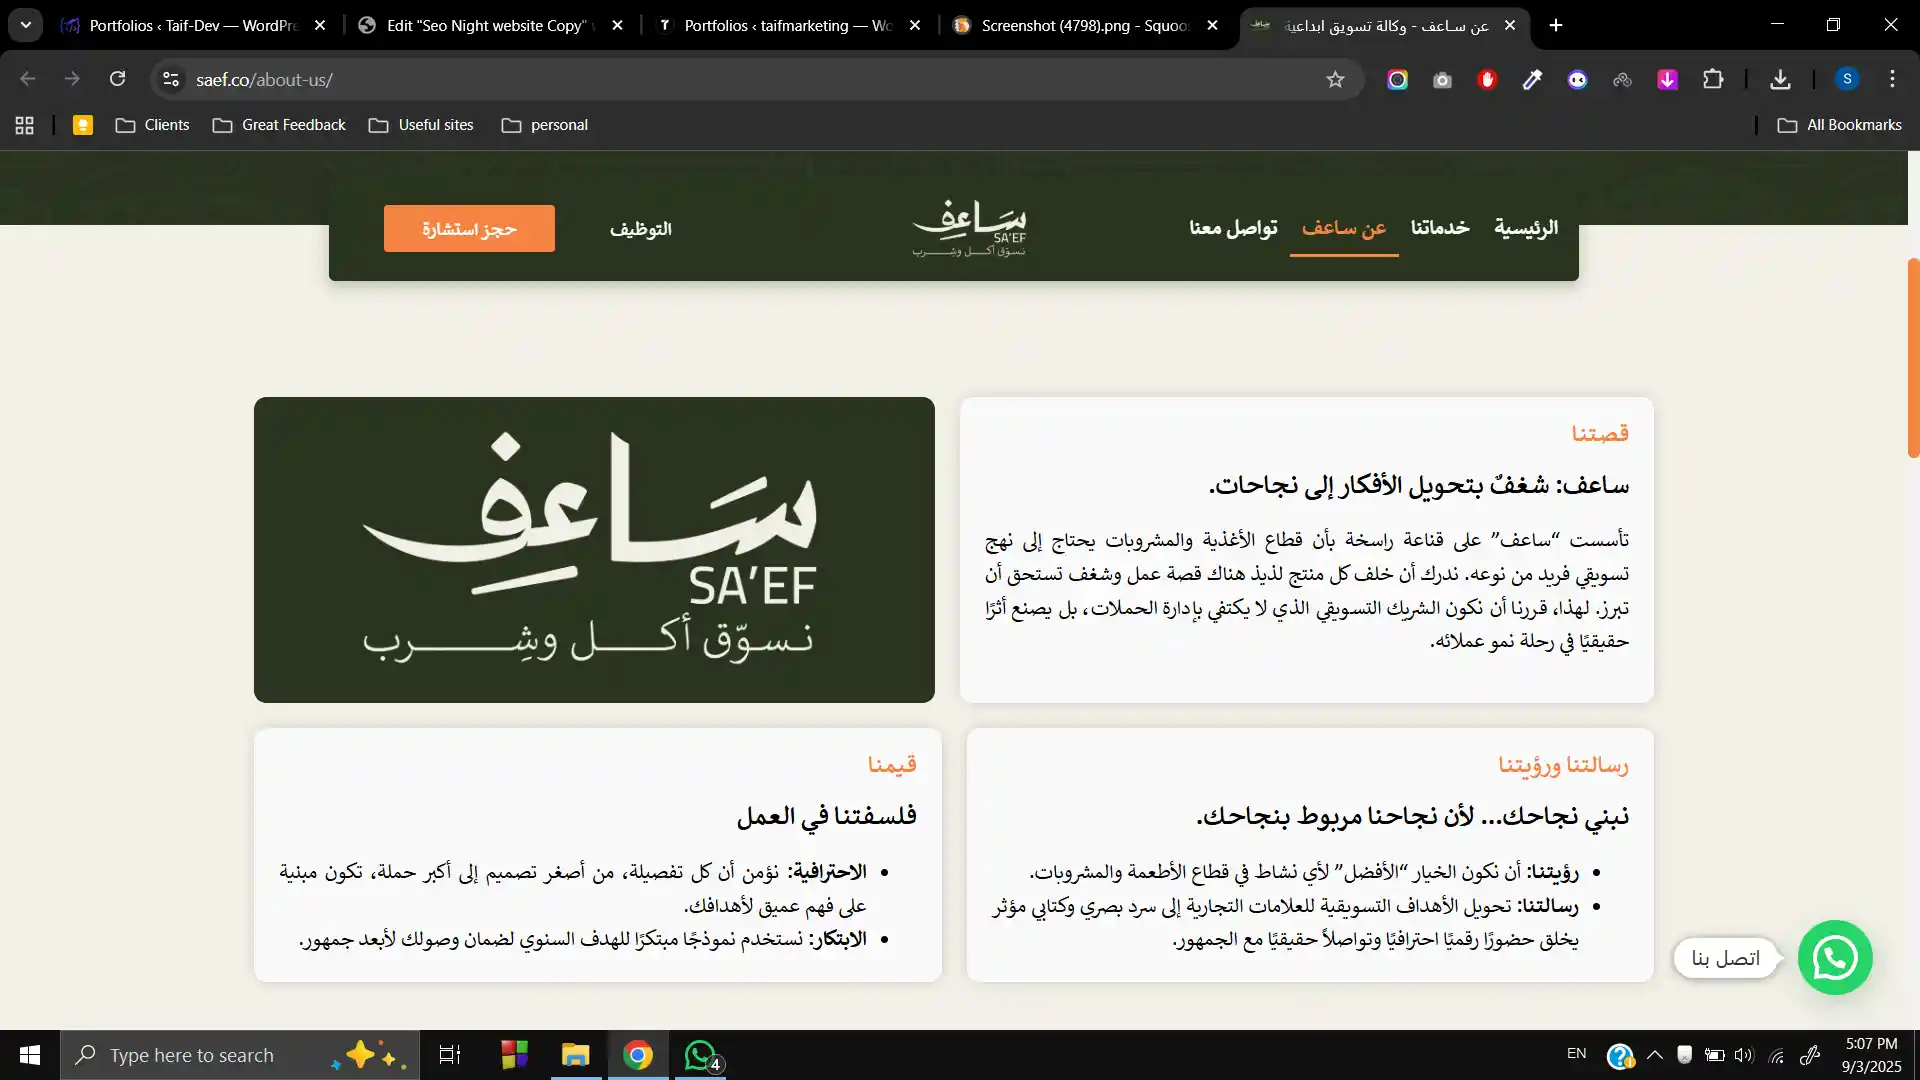Switch to Edit Seo Night website Copy tab
The image size is (1920, 1080).
coord(492,25)
